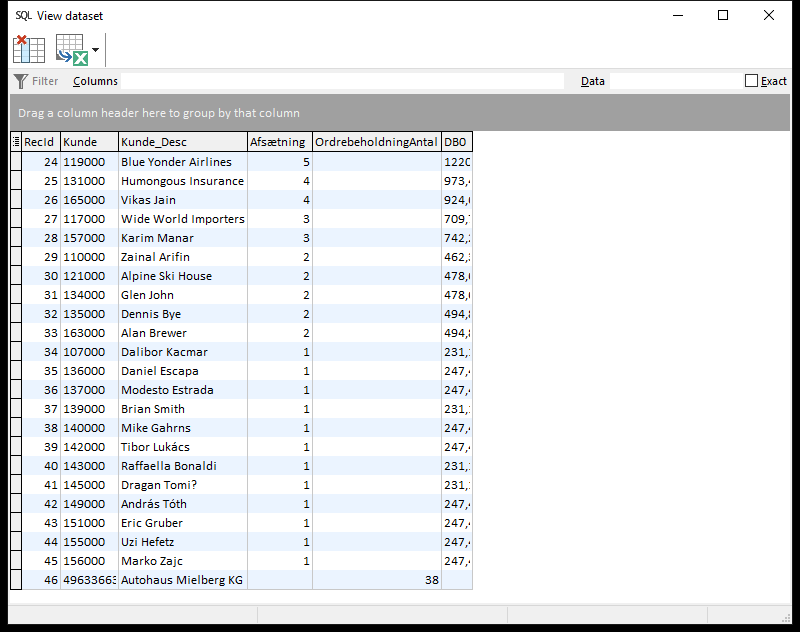Click the RecId cell 24
This screenshot has width=800, height=632.
pyautogui.click(x=41, y=162)
